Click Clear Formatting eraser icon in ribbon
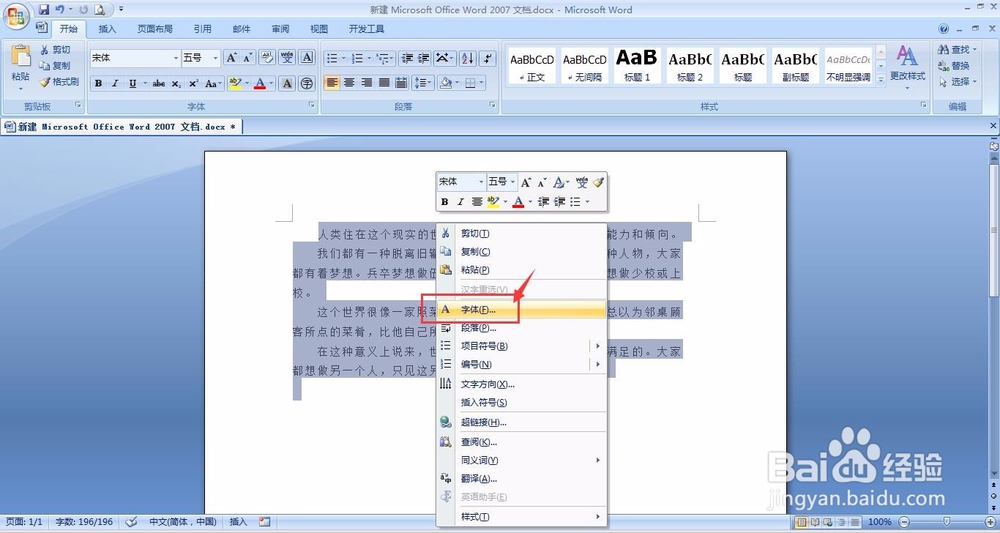The image size is (1000, 533). pyautogui.click(x=268, y=58)
